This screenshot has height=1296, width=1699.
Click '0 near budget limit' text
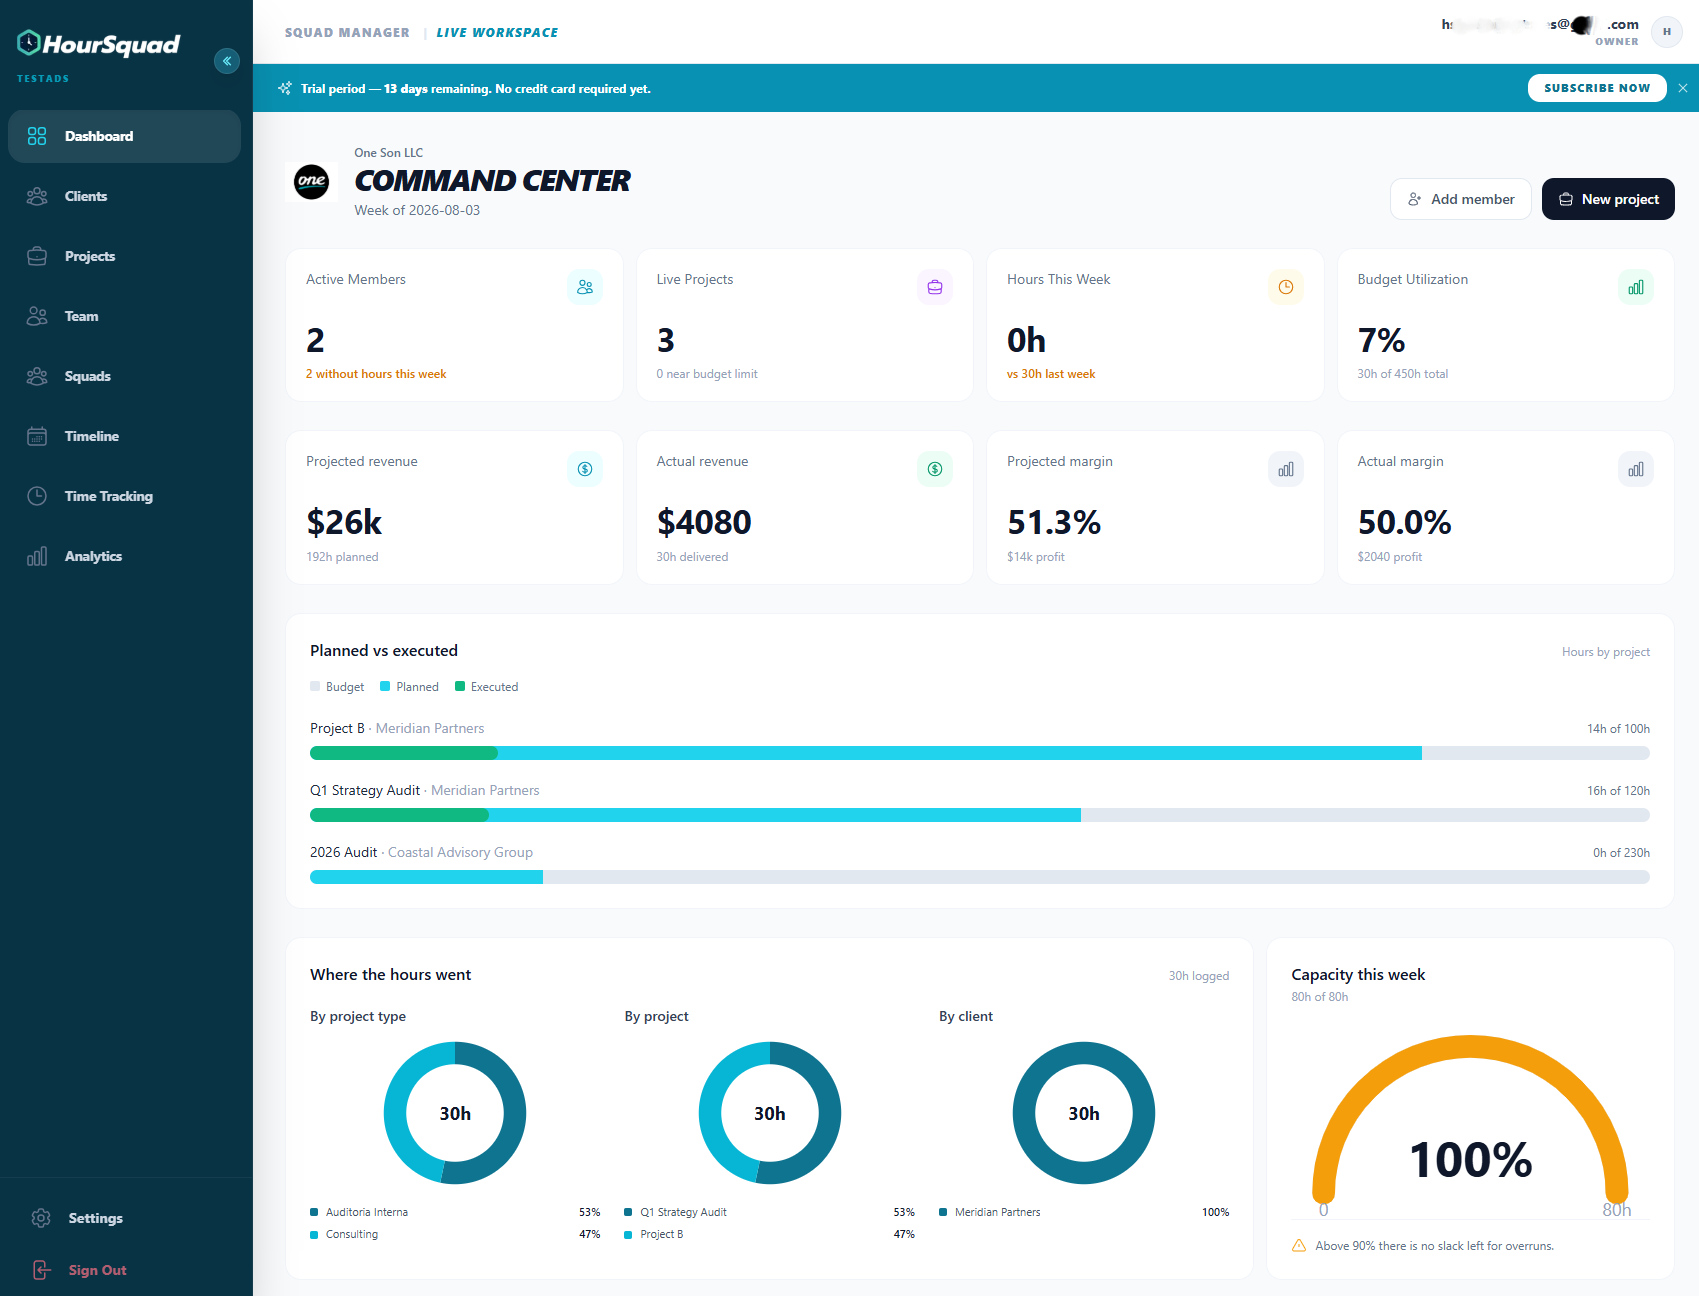[x=707, y=374]
